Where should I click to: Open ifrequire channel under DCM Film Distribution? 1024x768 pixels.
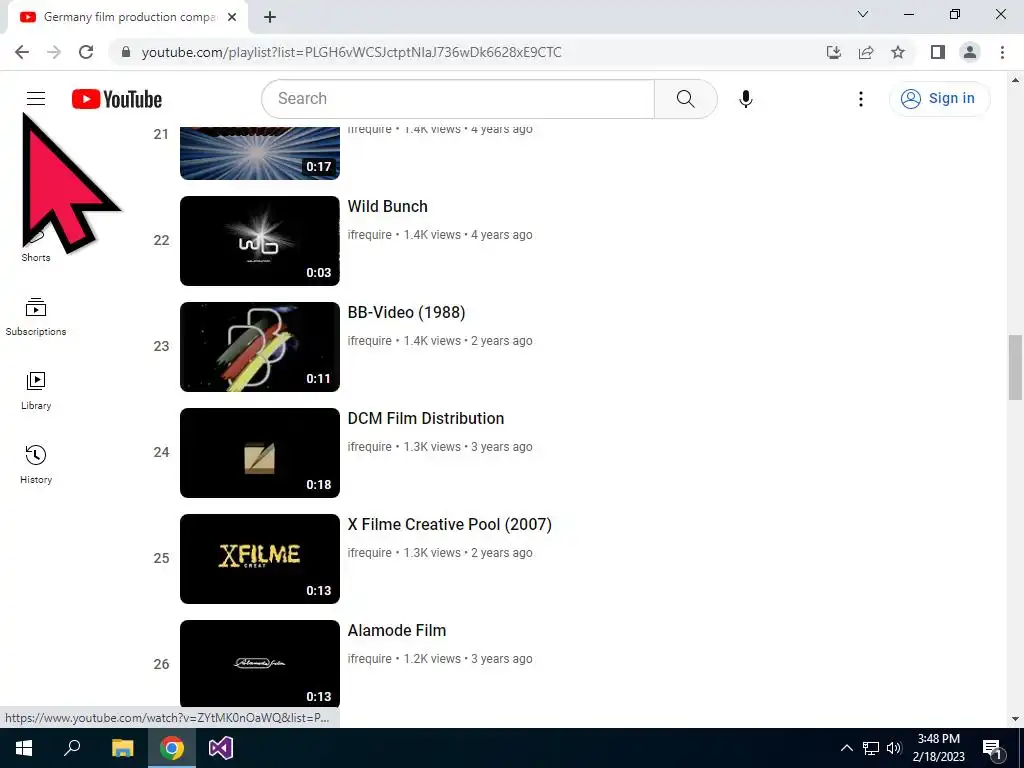pos(370,447)
